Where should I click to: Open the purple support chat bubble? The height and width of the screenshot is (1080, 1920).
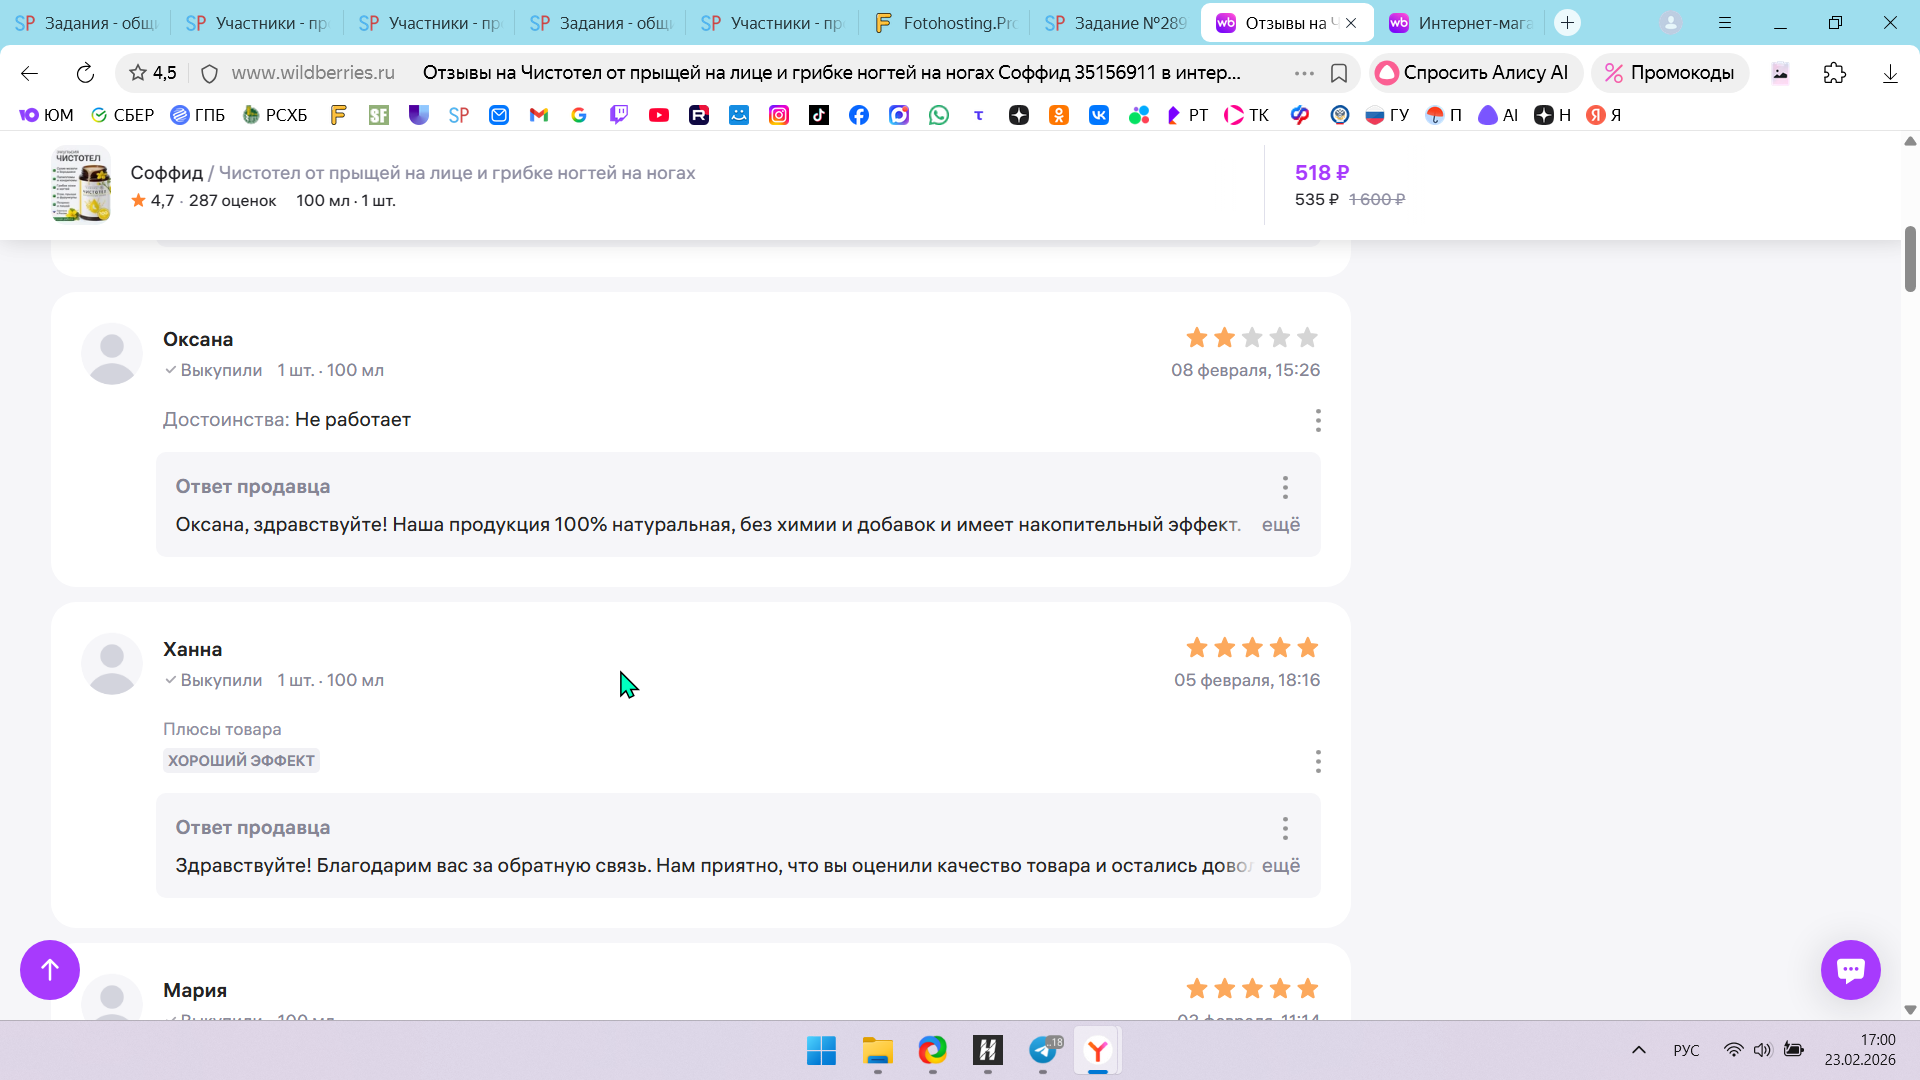1850,969
